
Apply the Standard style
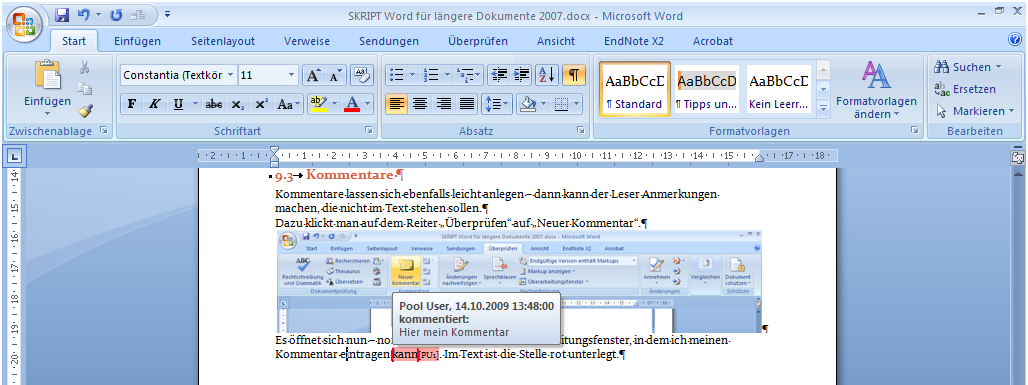coord(635,89)
